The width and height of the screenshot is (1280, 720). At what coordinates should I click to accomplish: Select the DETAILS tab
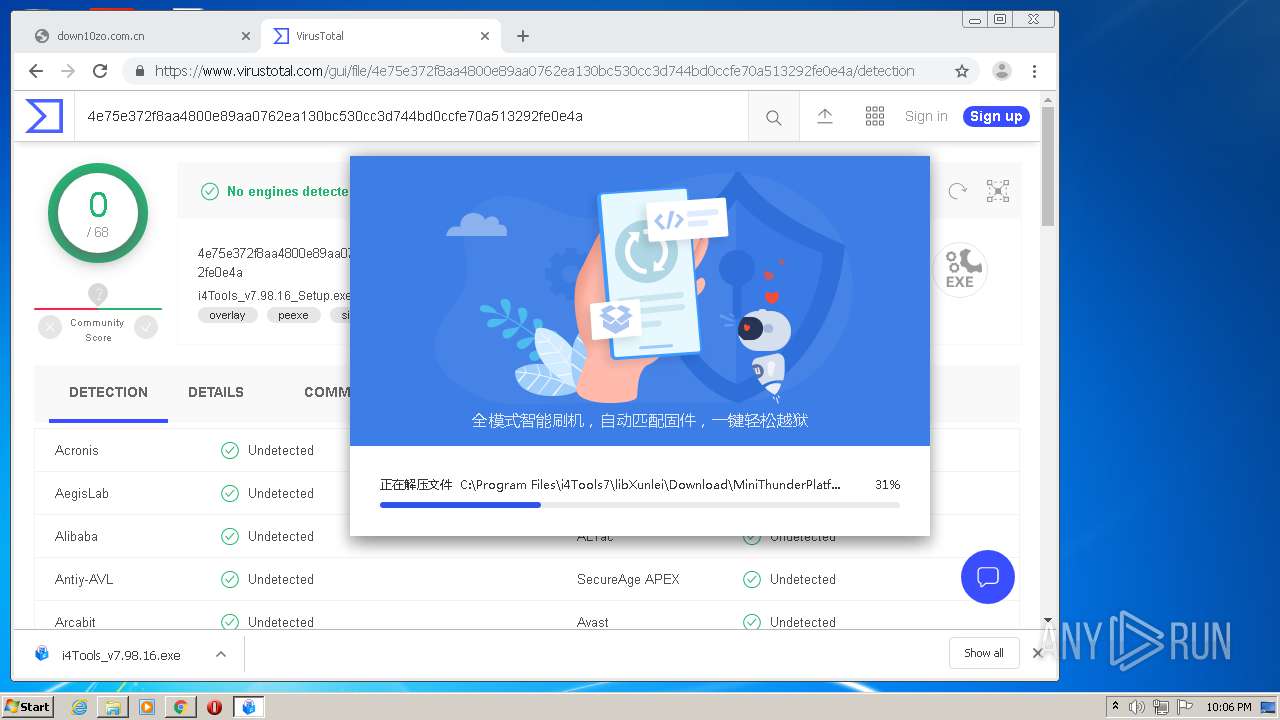216,392
